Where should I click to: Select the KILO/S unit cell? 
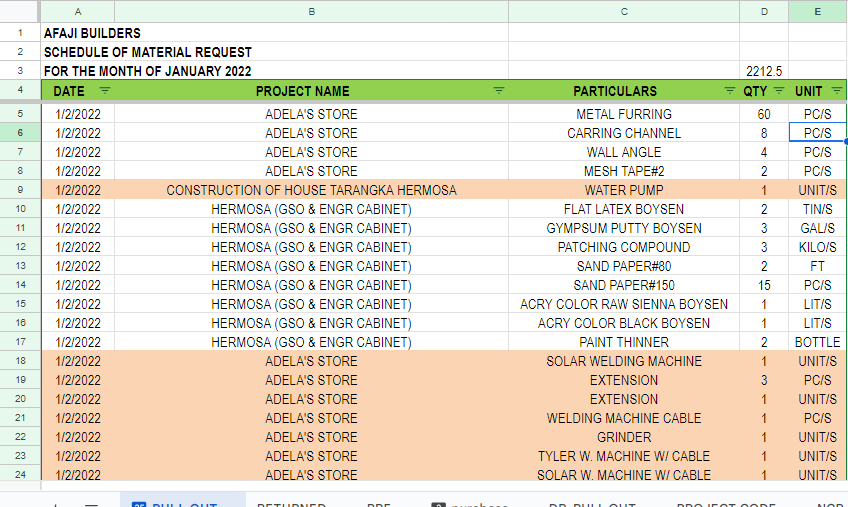coord(818,247)
